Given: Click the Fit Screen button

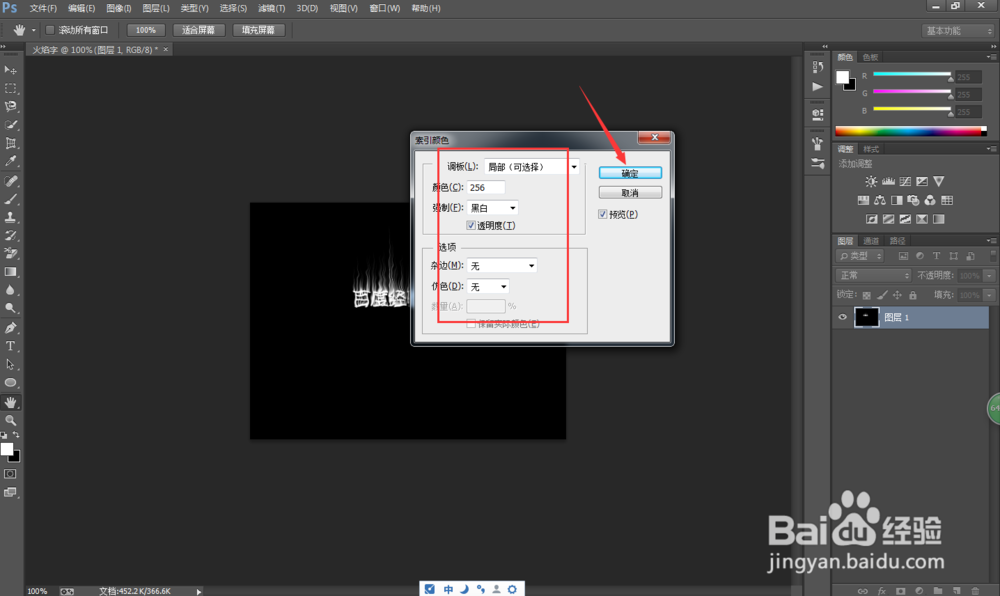Looking at the screenshot, I should click(x=198, y=30).
